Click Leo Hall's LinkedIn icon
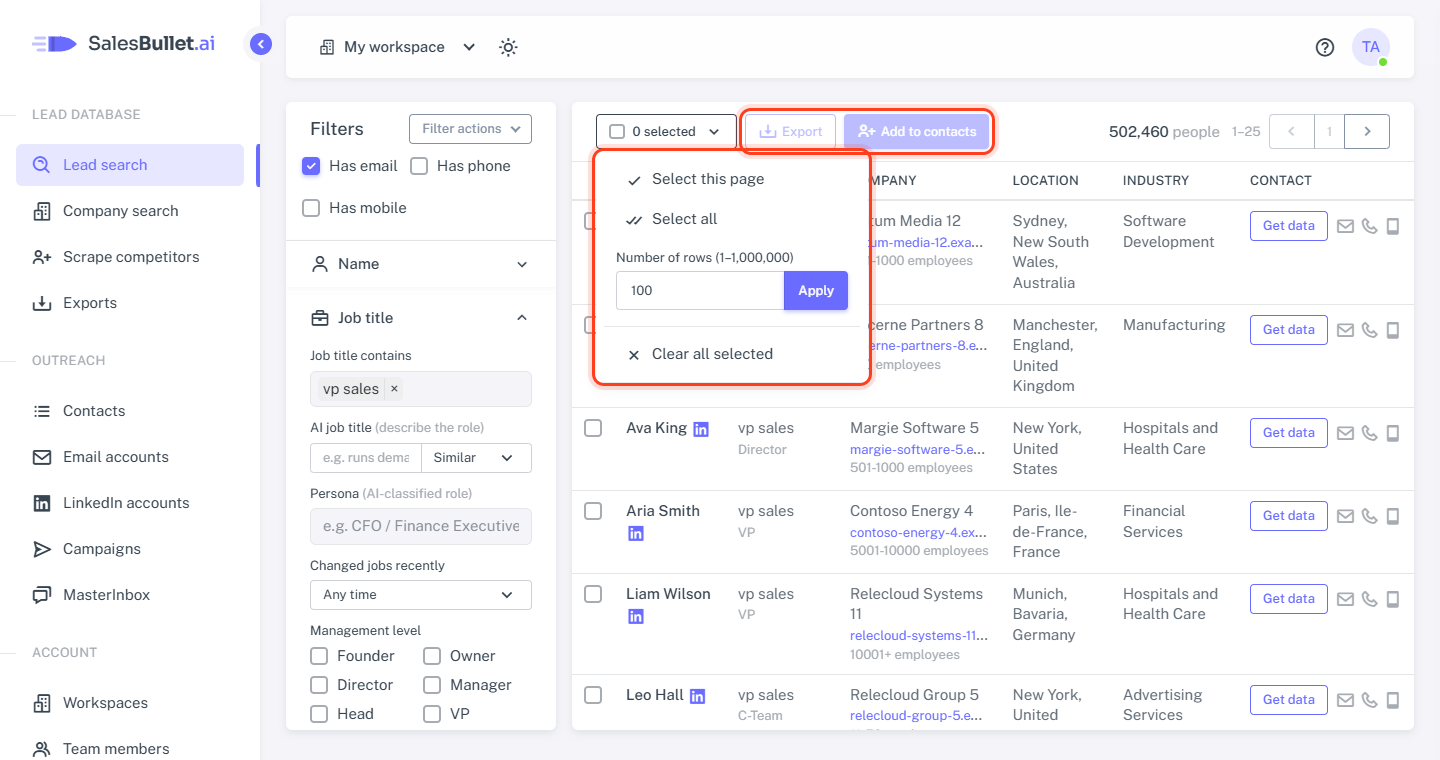 698,696
